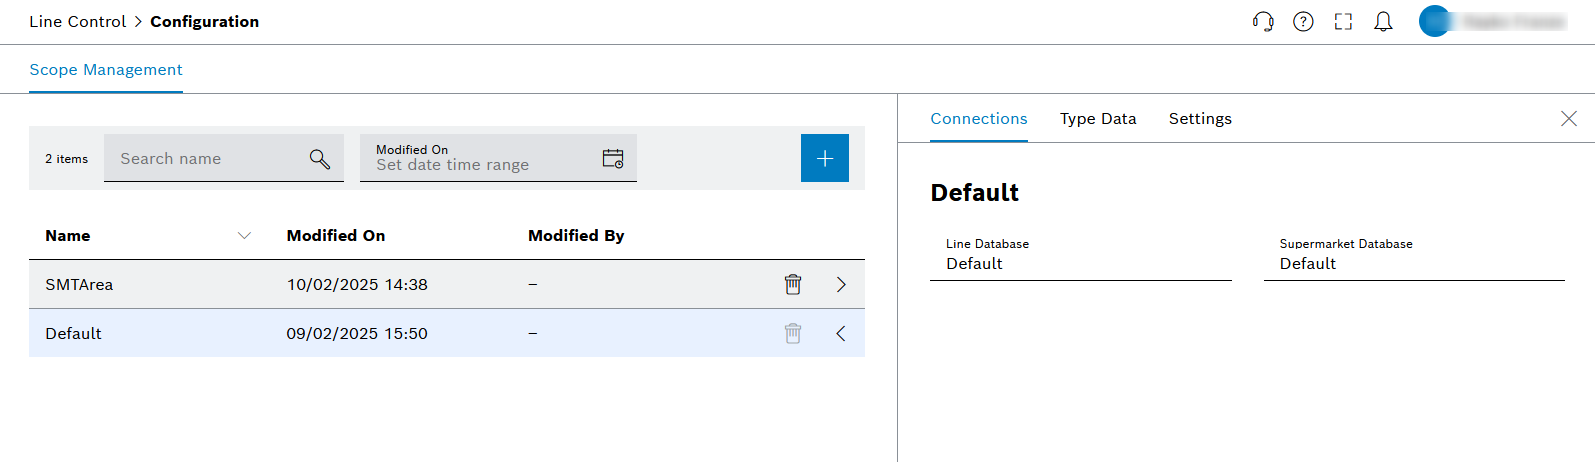Click the search magnifier icon
1595x462 pixels.
click(320, 159)
